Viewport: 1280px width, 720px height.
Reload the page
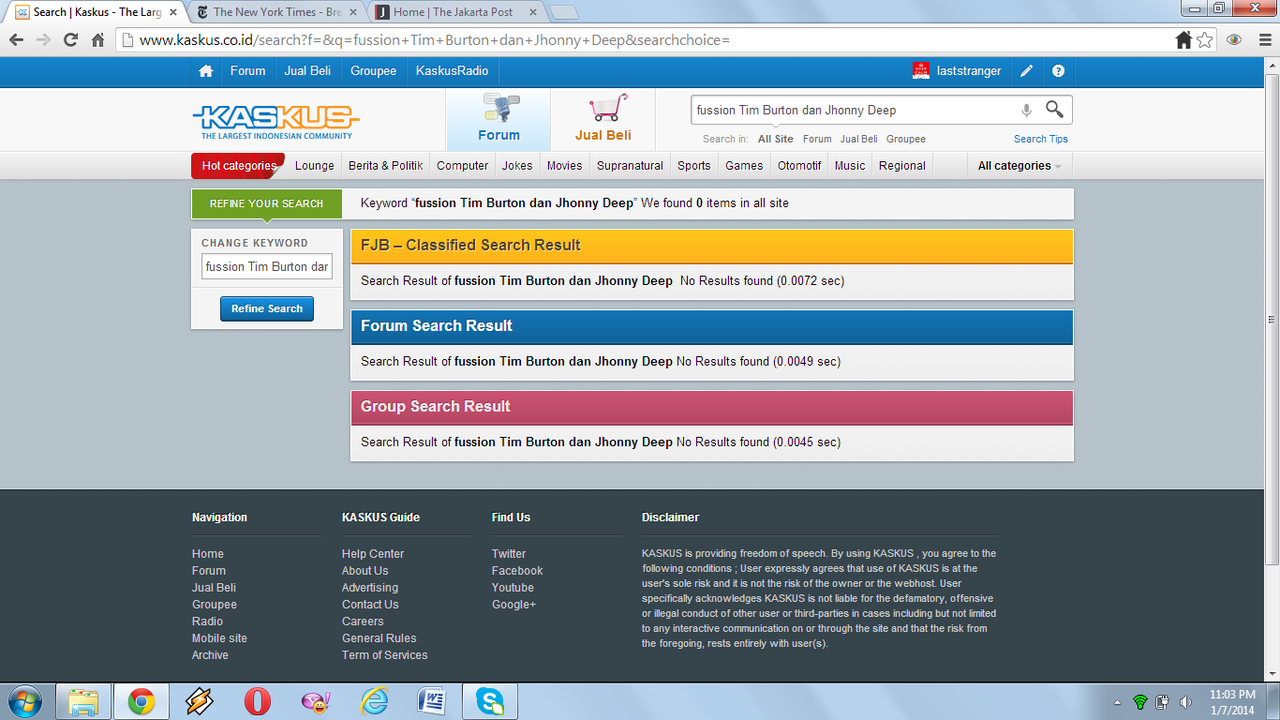click(70, 40)
